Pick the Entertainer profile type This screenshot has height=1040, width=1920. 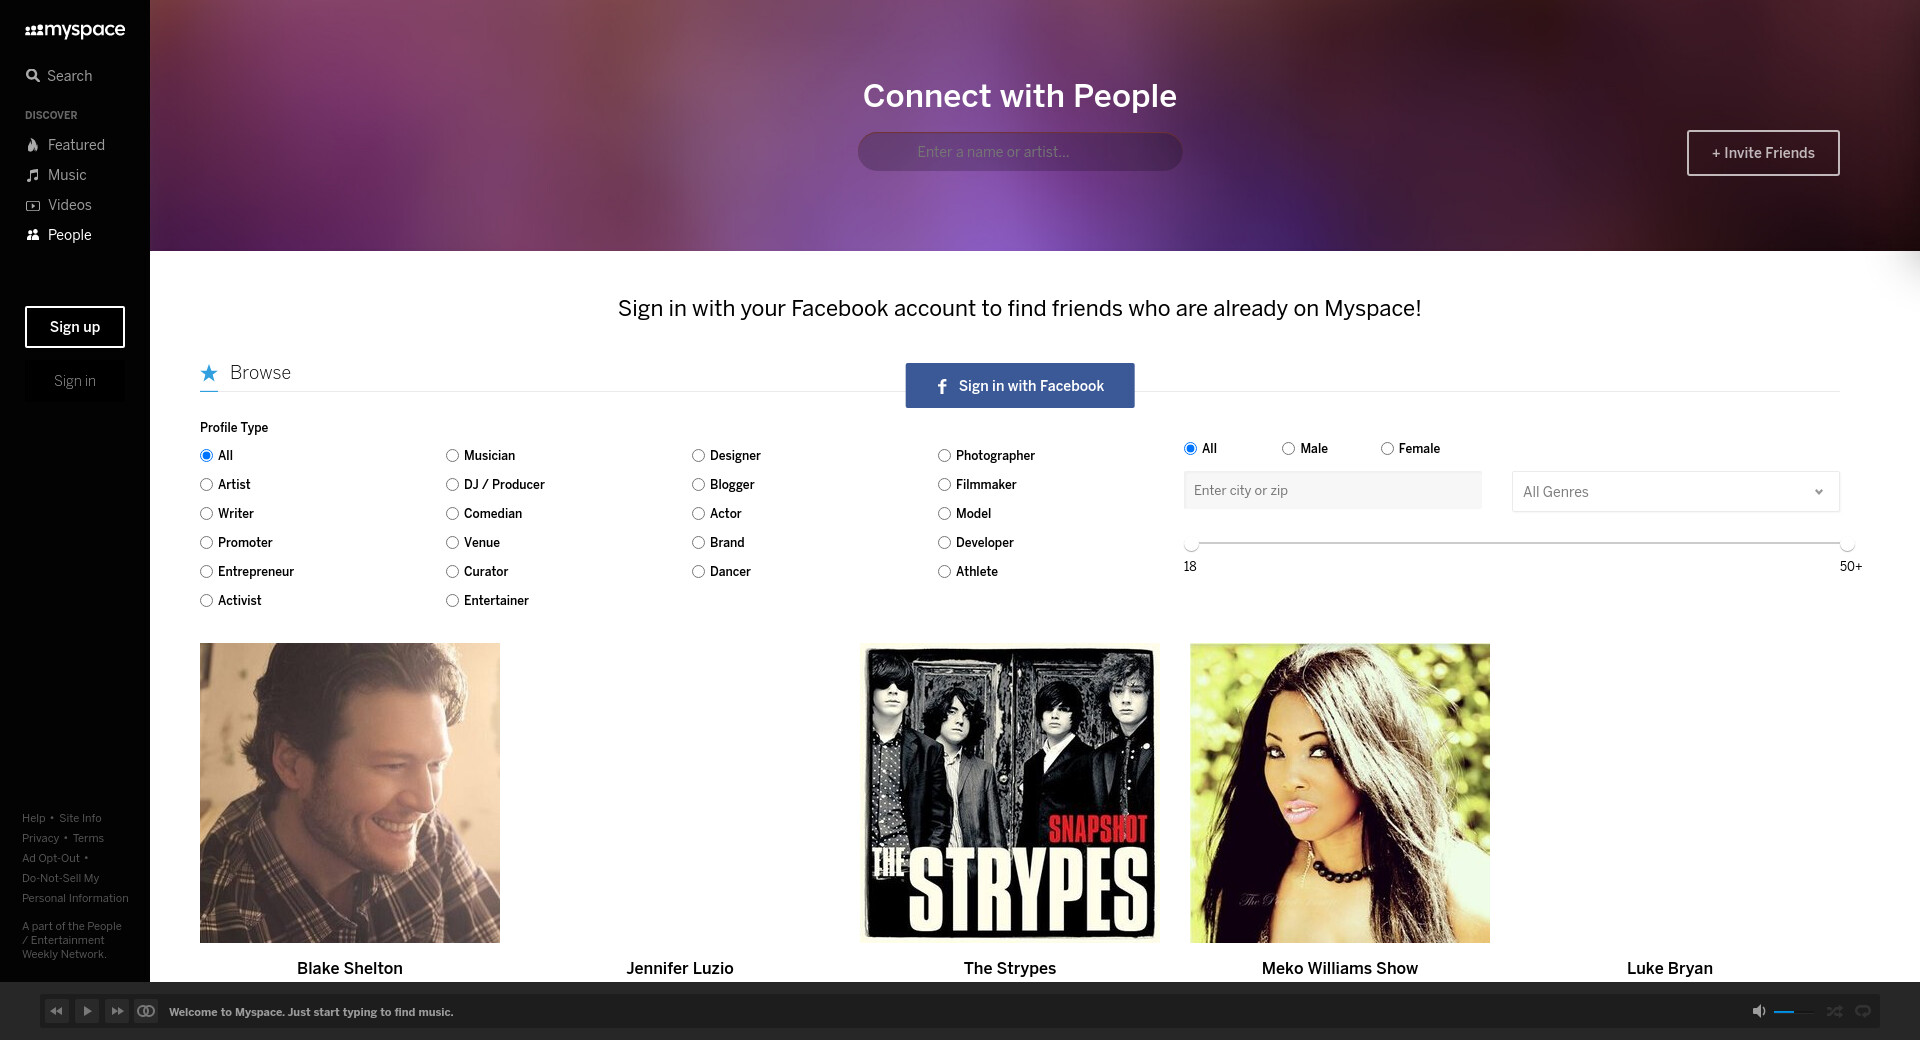tap(452, 601)
